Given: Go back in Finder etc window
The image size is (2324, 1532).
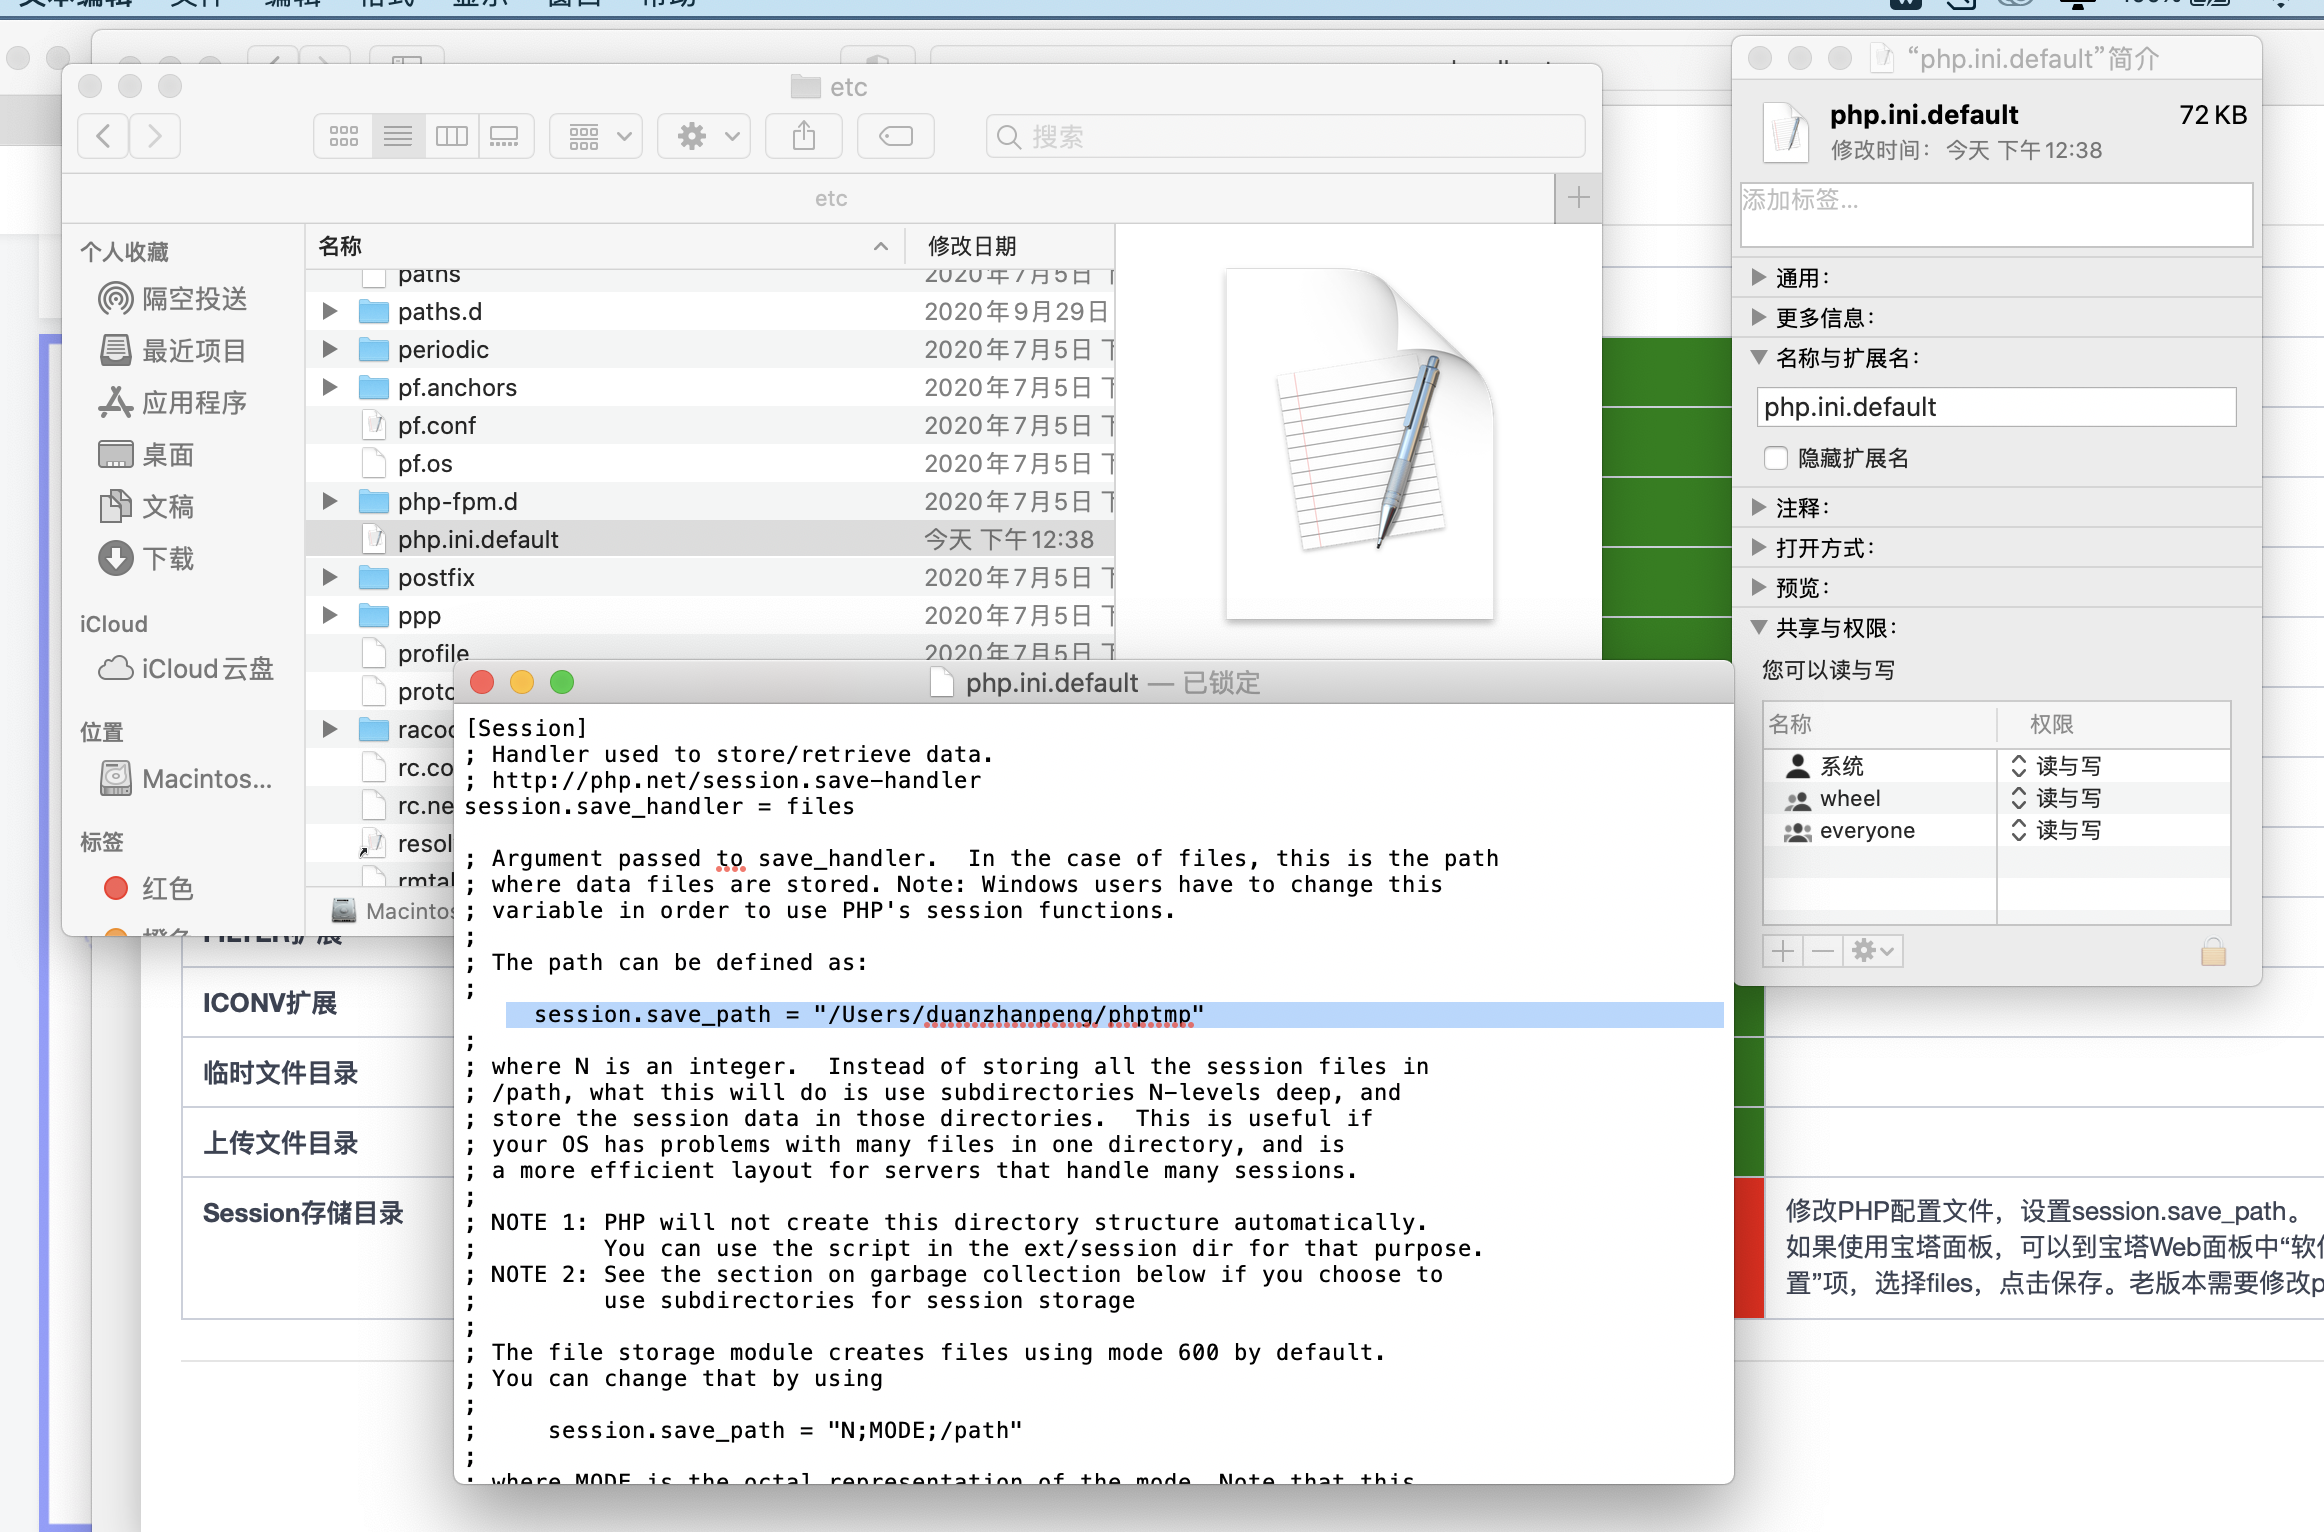Looking at the screenshot, I should (x=103, y=136).
